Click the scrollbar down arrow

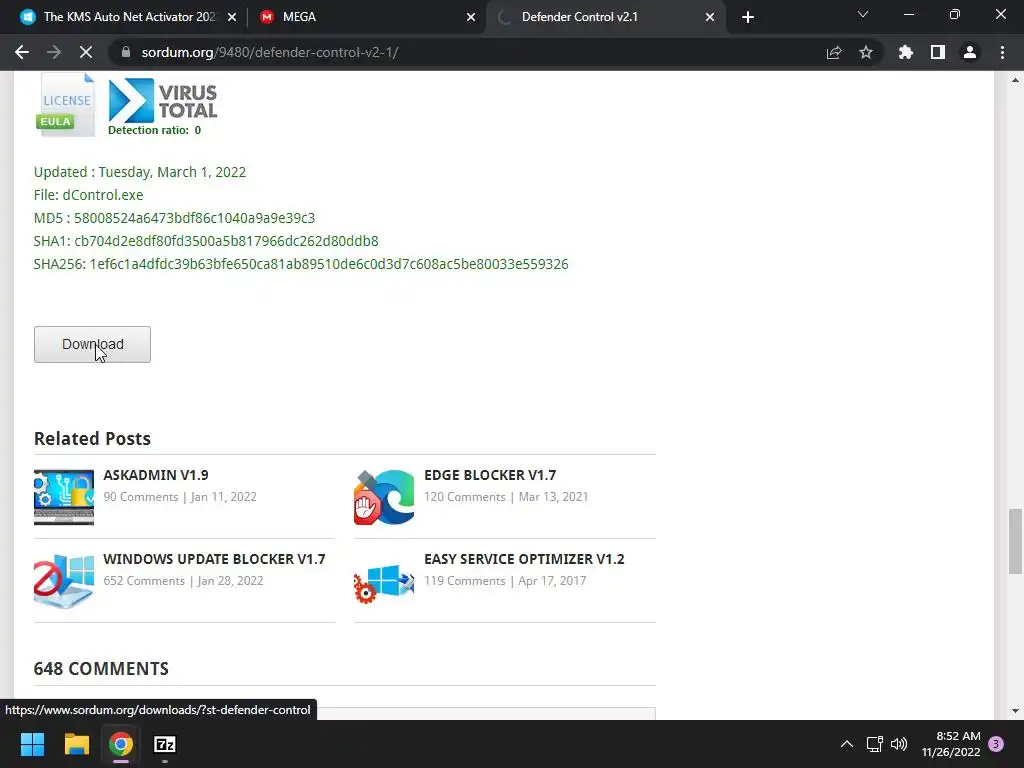click(x=1015, y=711)
